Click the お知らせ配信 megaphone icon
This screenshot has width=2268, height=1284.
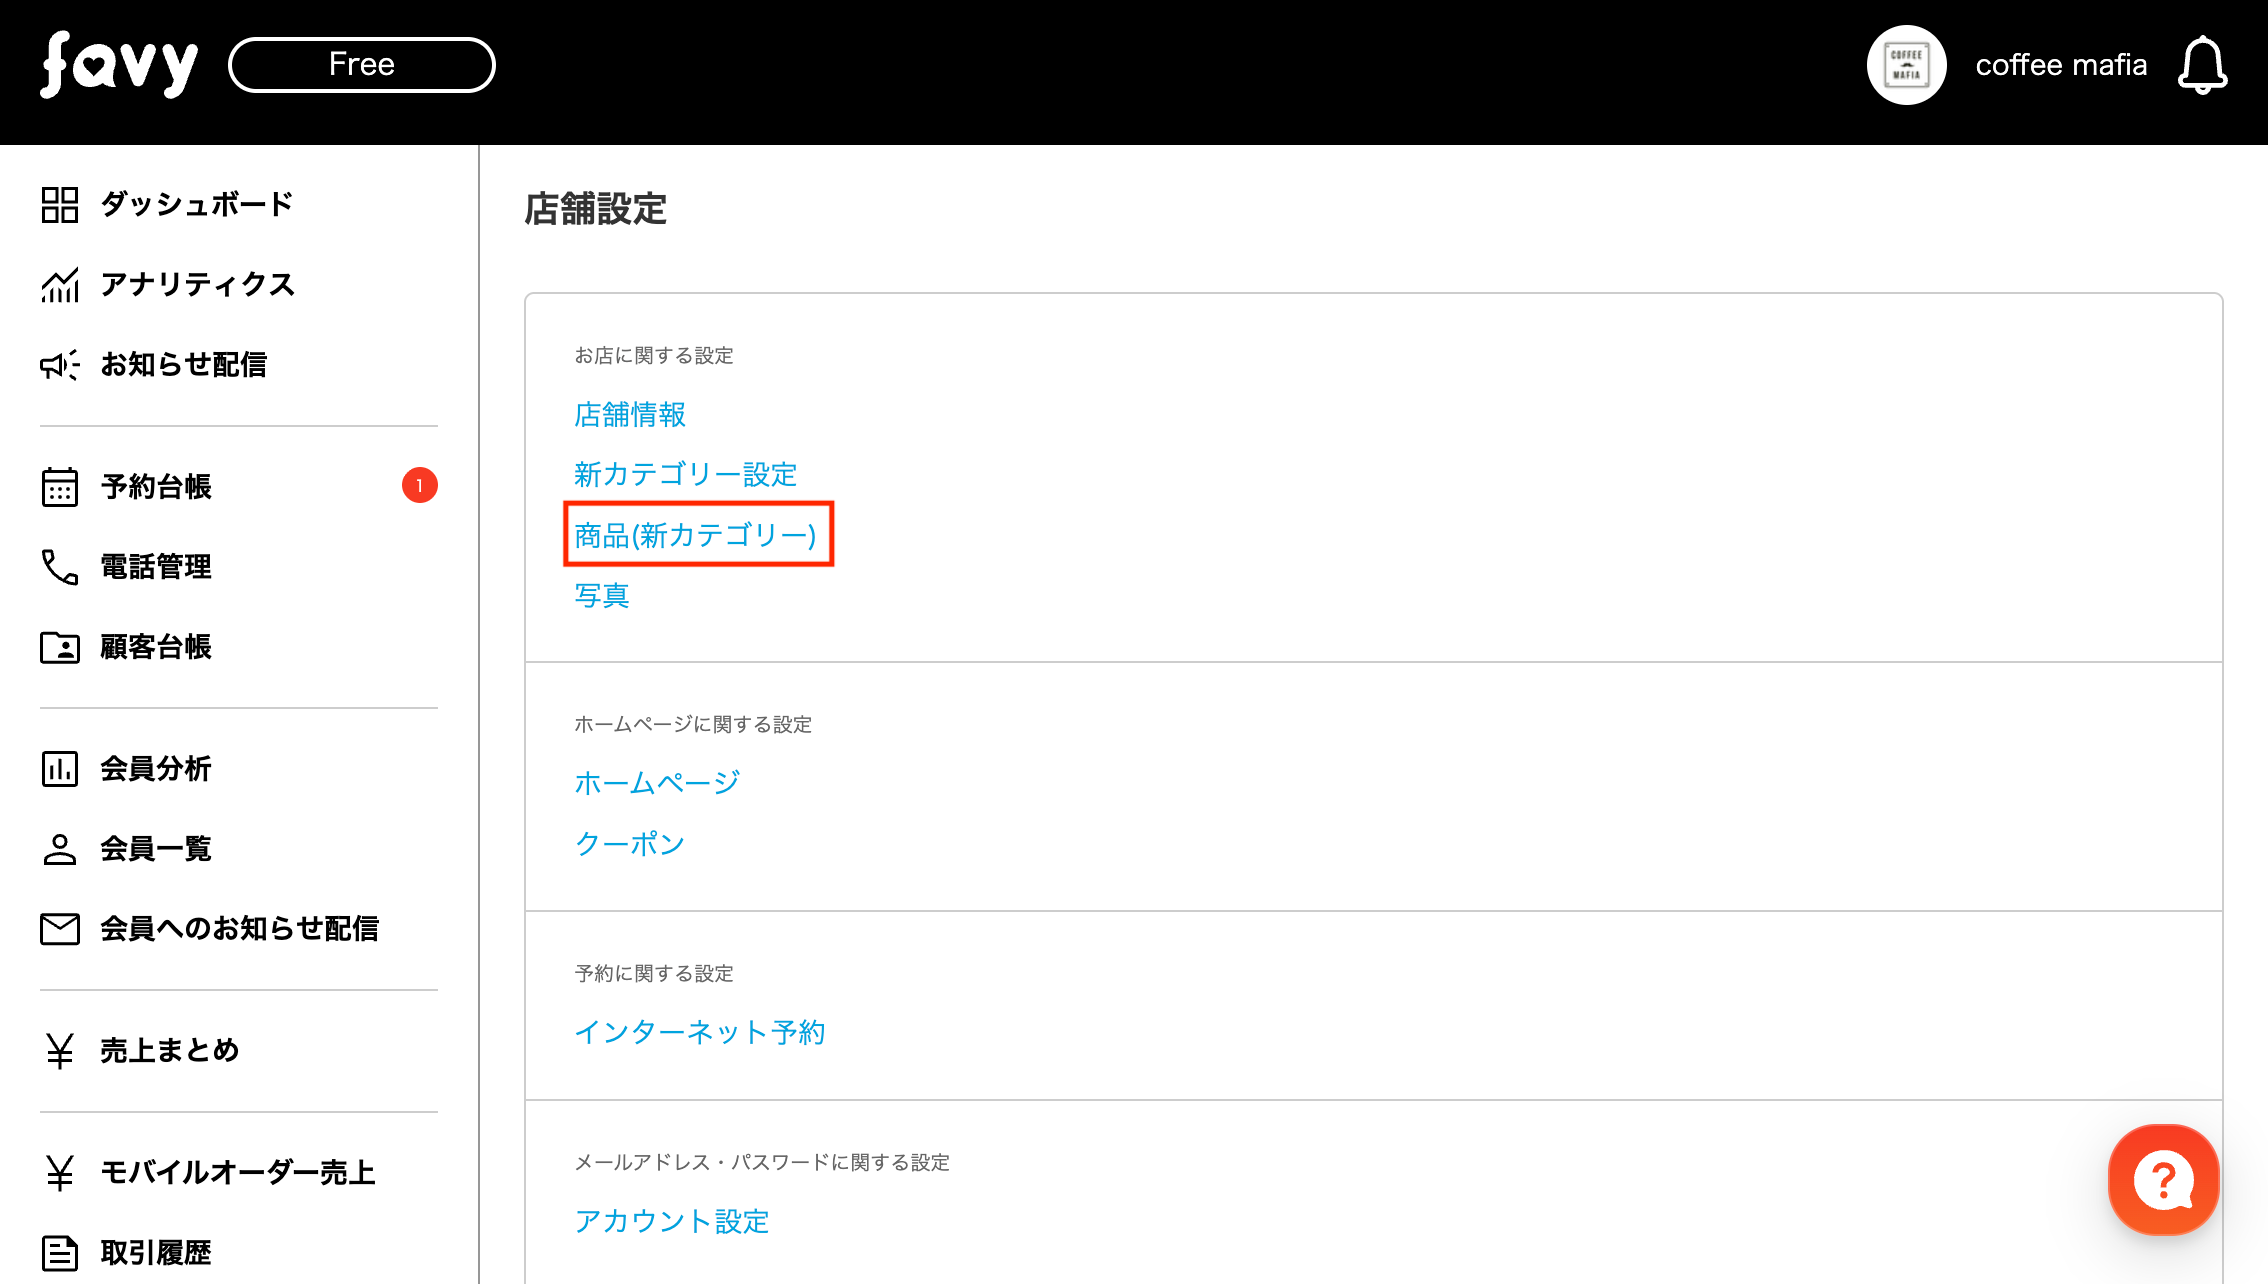click(x=60, y=365)
